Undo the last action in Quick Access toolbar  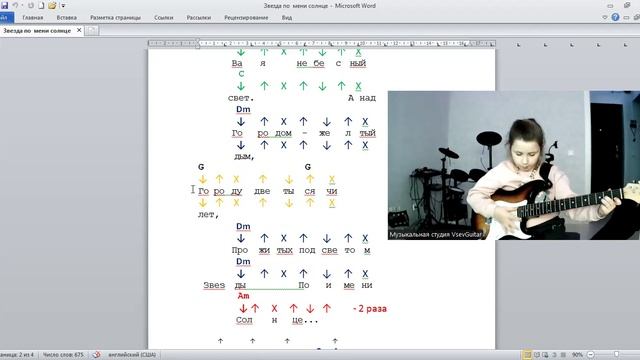click(15, 5)
